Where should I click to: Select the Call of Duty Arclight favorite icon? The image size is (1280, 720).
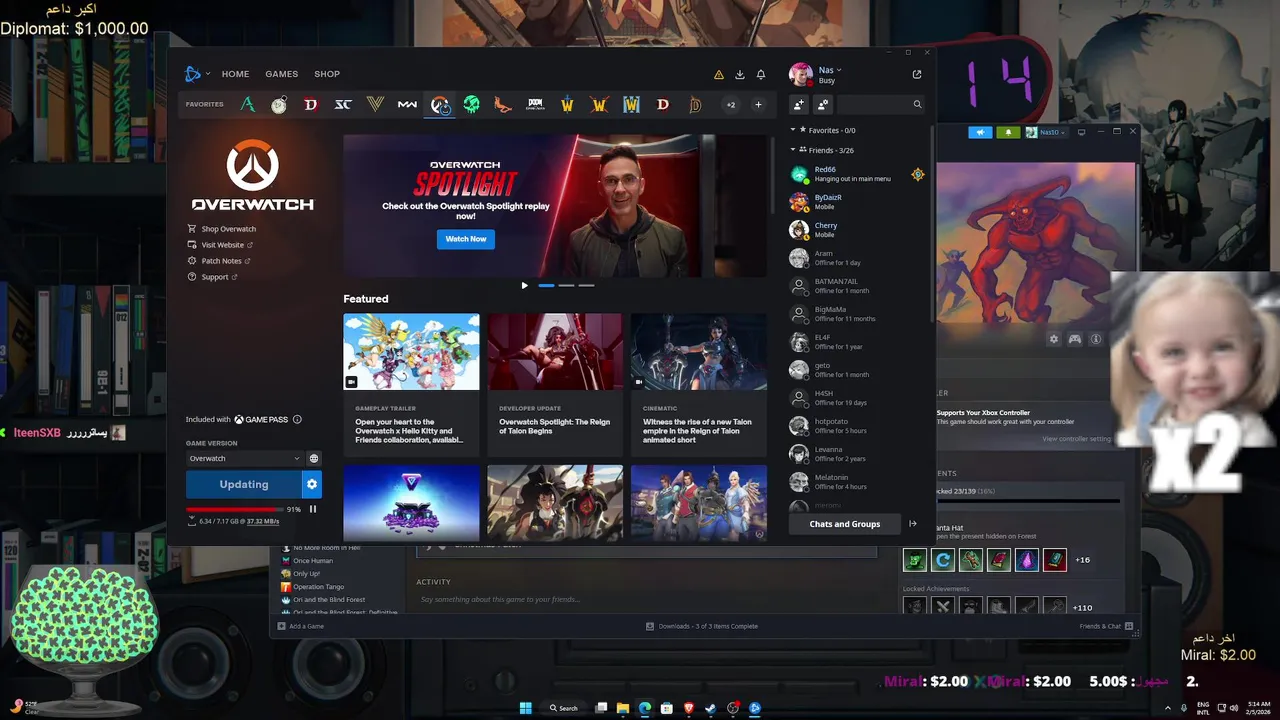click(247, 104)
